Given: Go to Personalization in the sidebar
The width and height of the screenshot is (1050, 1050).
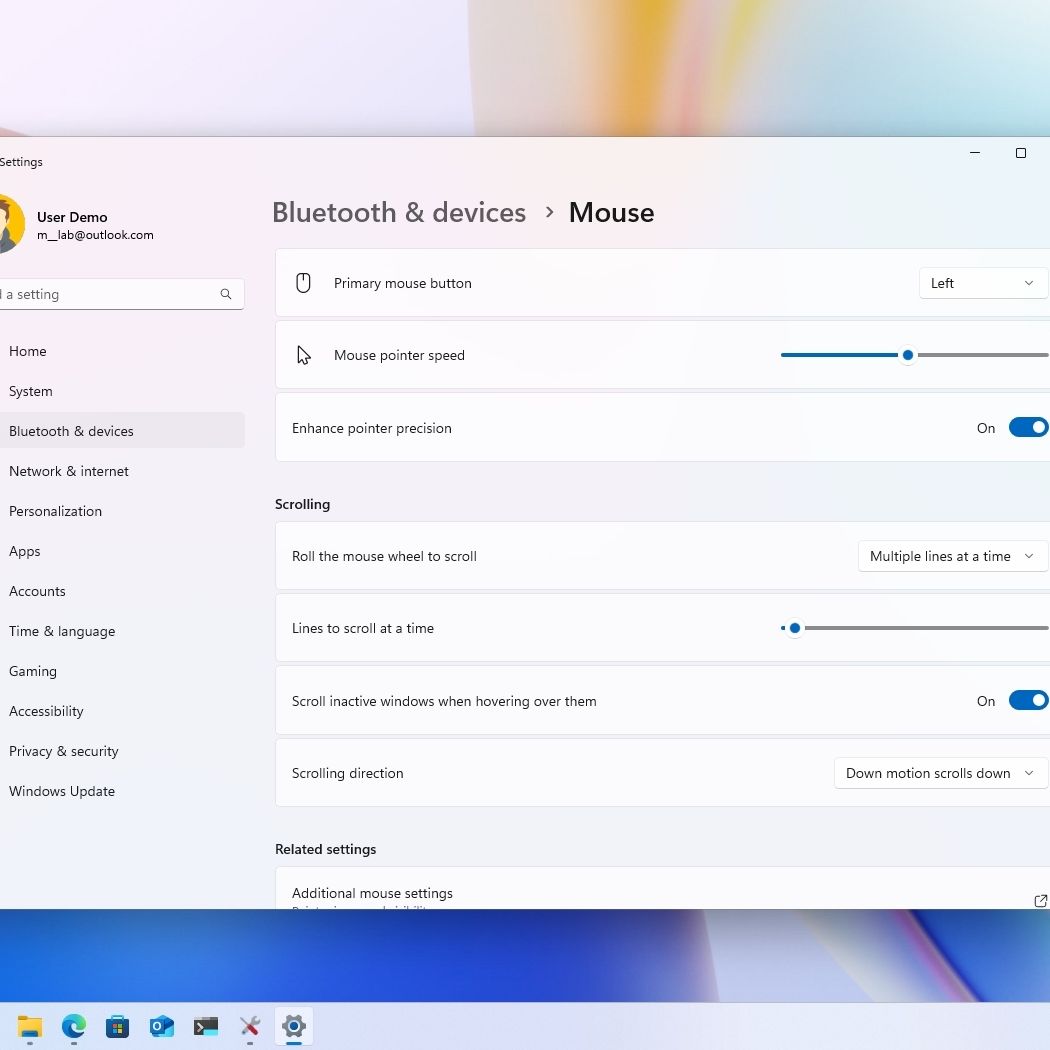Looking at the screenshot, I should pos(55,511).
